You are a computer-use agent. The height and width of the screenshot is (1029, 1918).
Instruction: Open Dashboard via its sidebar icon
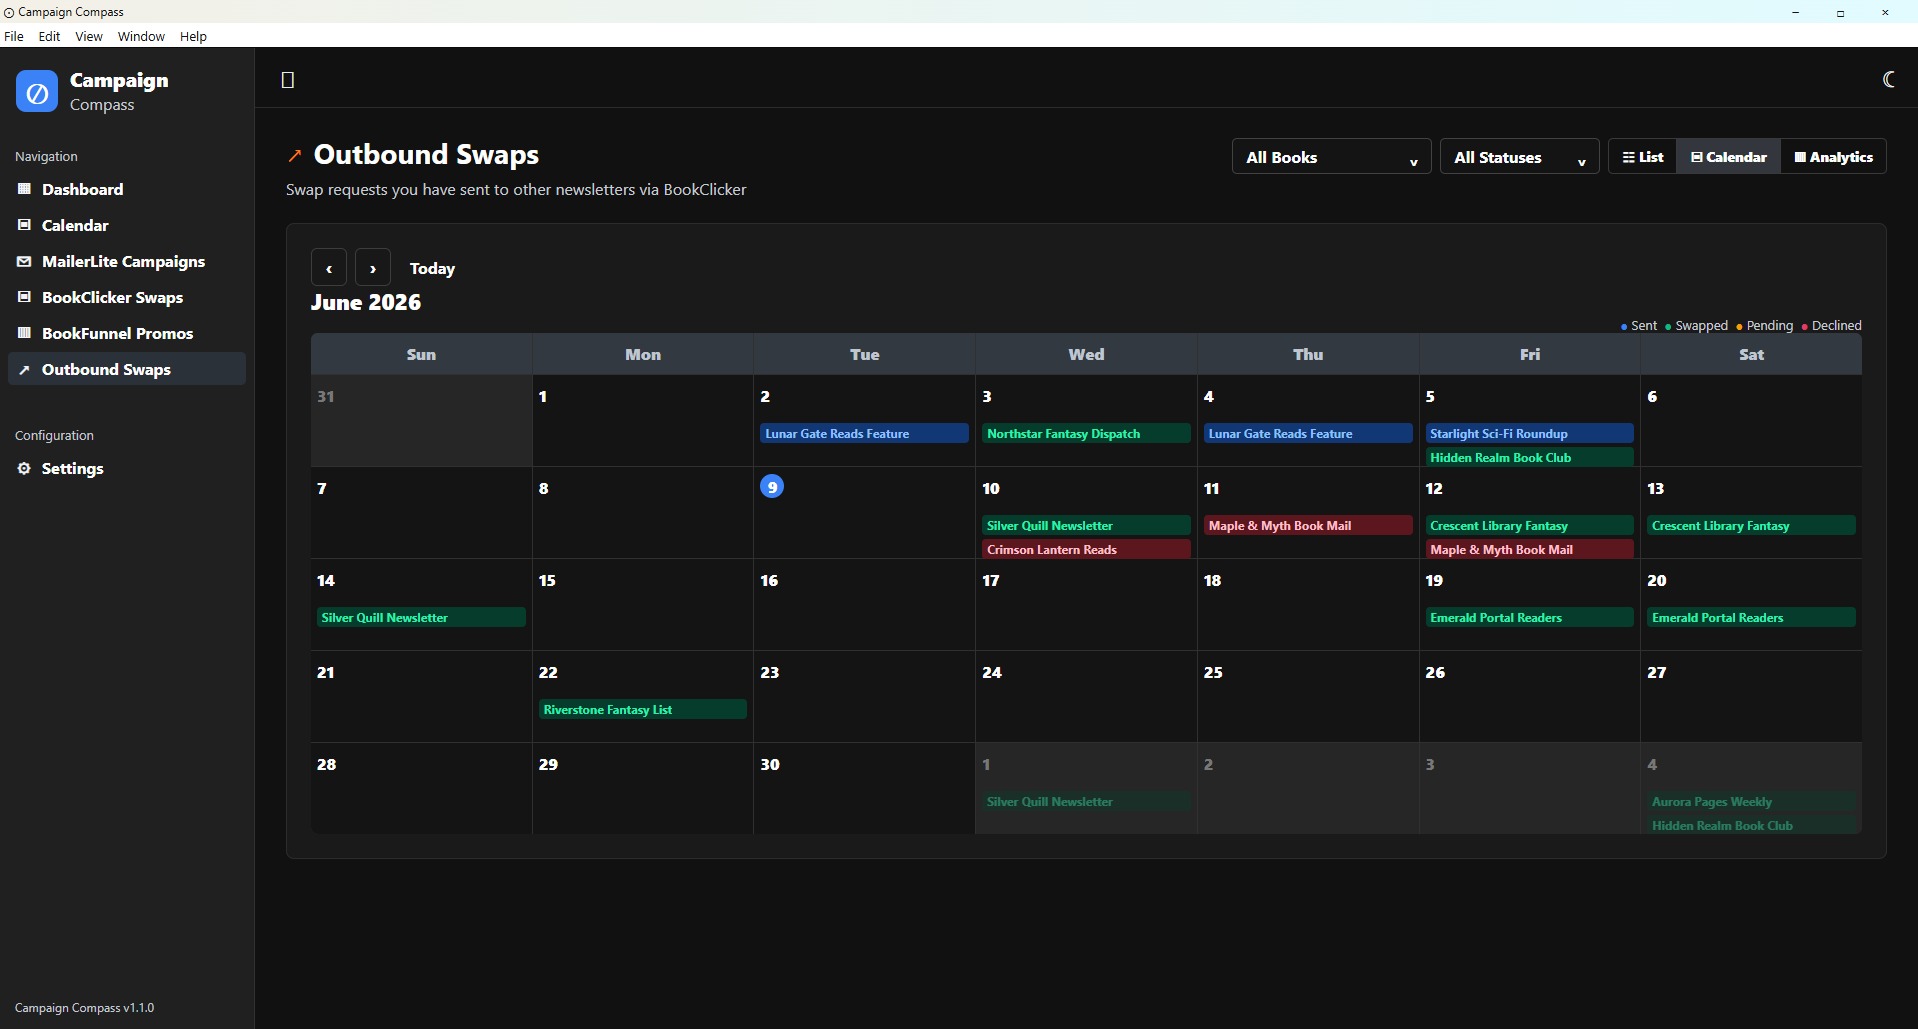25,189
